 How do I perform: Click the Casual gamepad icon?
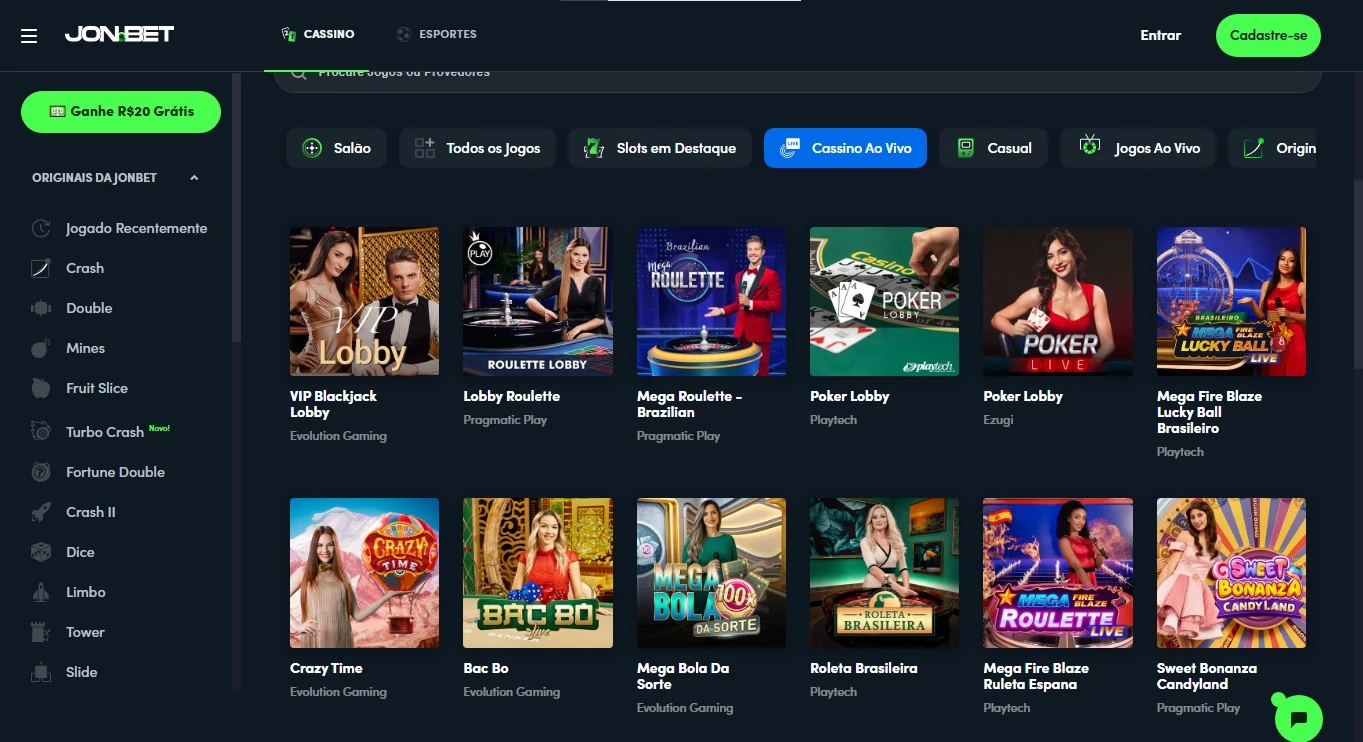pyautogui.click(x=965, y=148)
